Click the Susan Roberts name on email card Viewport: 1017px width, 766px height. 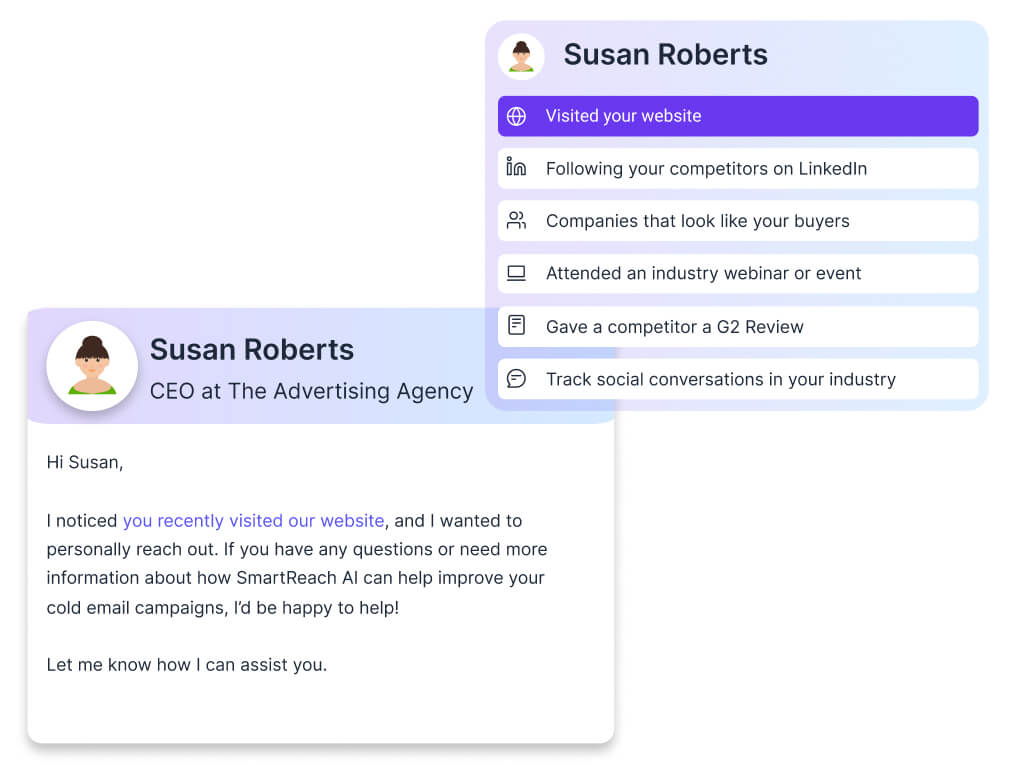tap(252, 350)
